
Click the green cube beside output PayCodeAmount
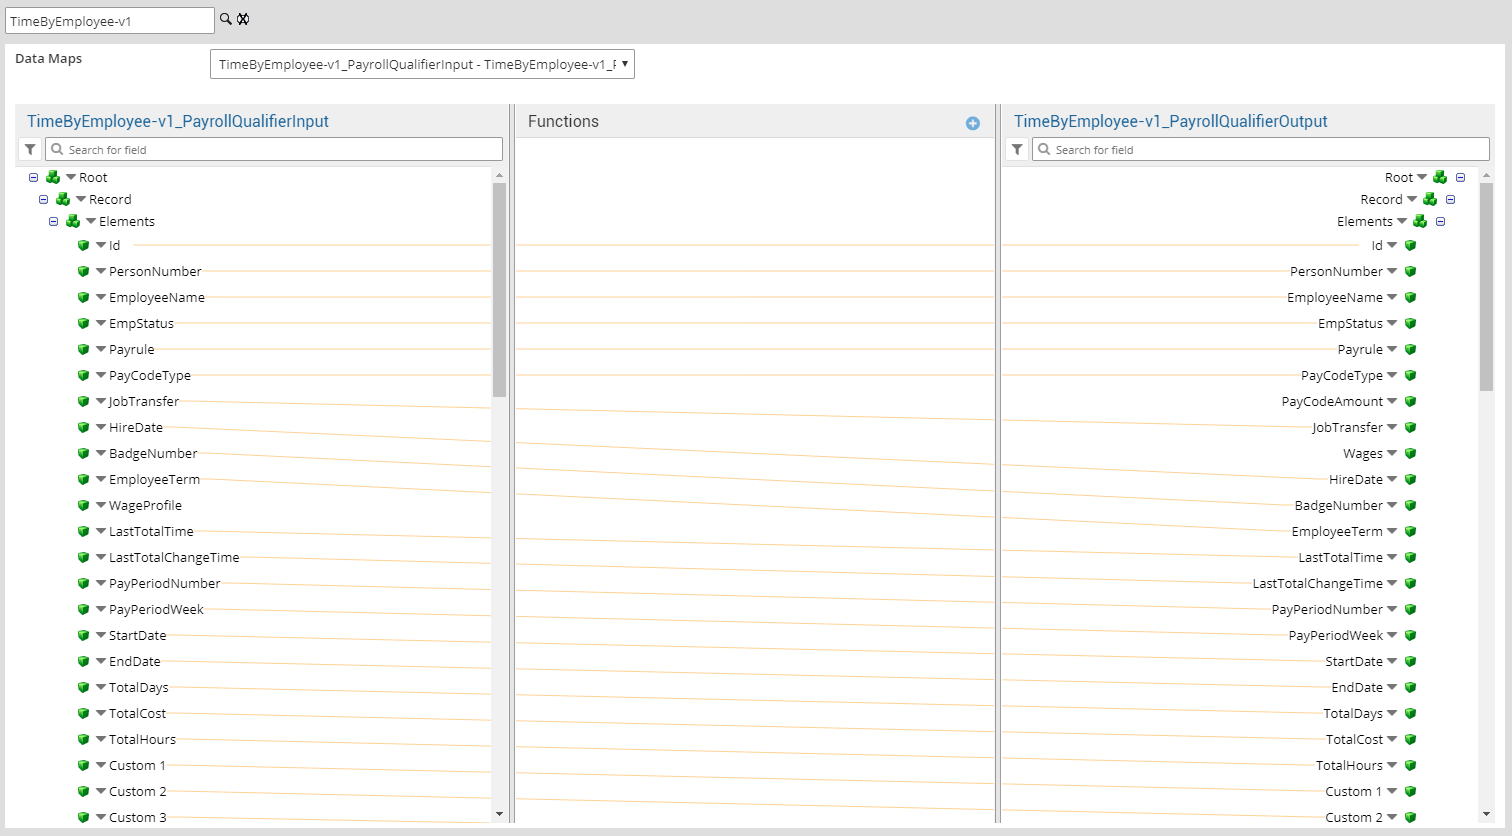coord(1410,401)
